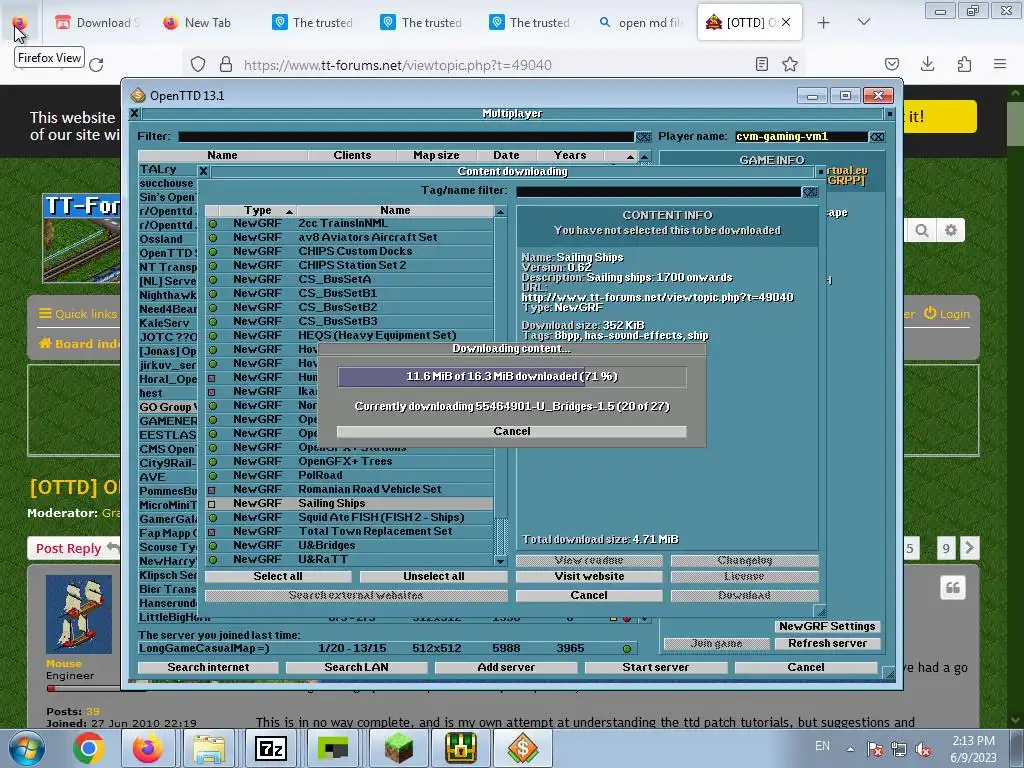The image size is (1024, 768).
Task: Click the content list scrollbar thumb
Action: [500, 536]
